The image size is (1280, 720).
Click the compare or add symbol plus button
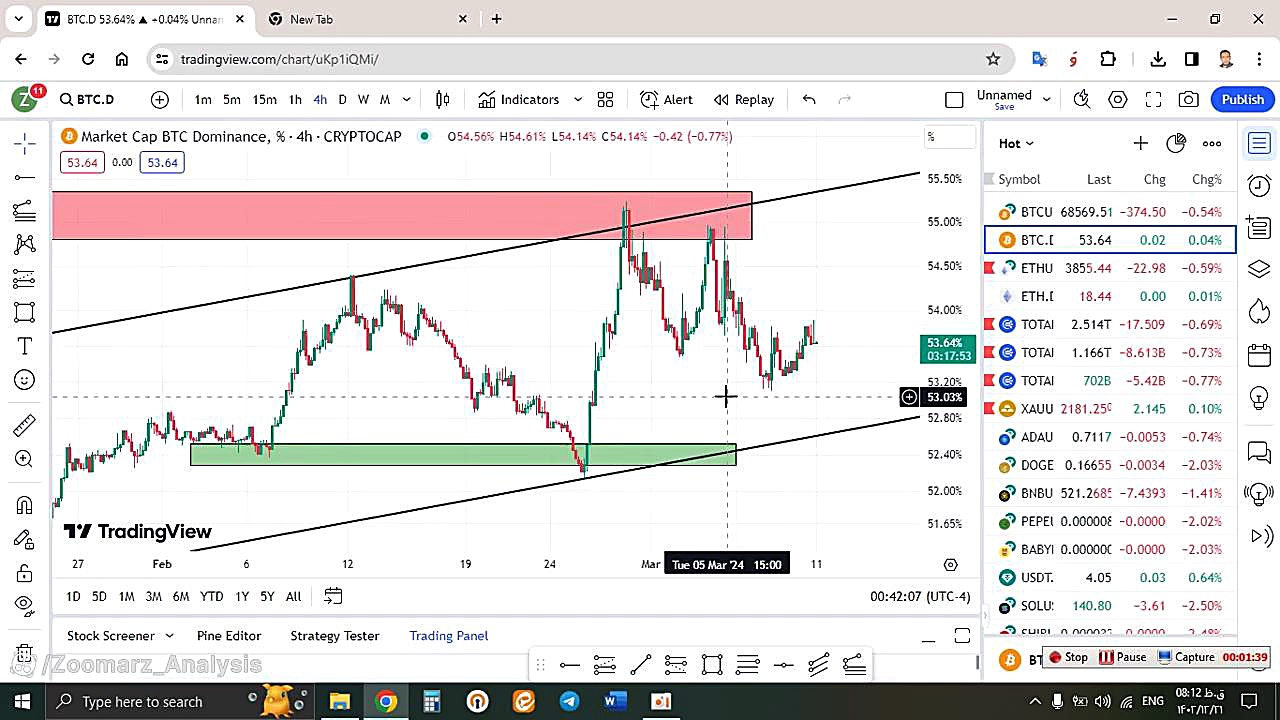point(160,99)
